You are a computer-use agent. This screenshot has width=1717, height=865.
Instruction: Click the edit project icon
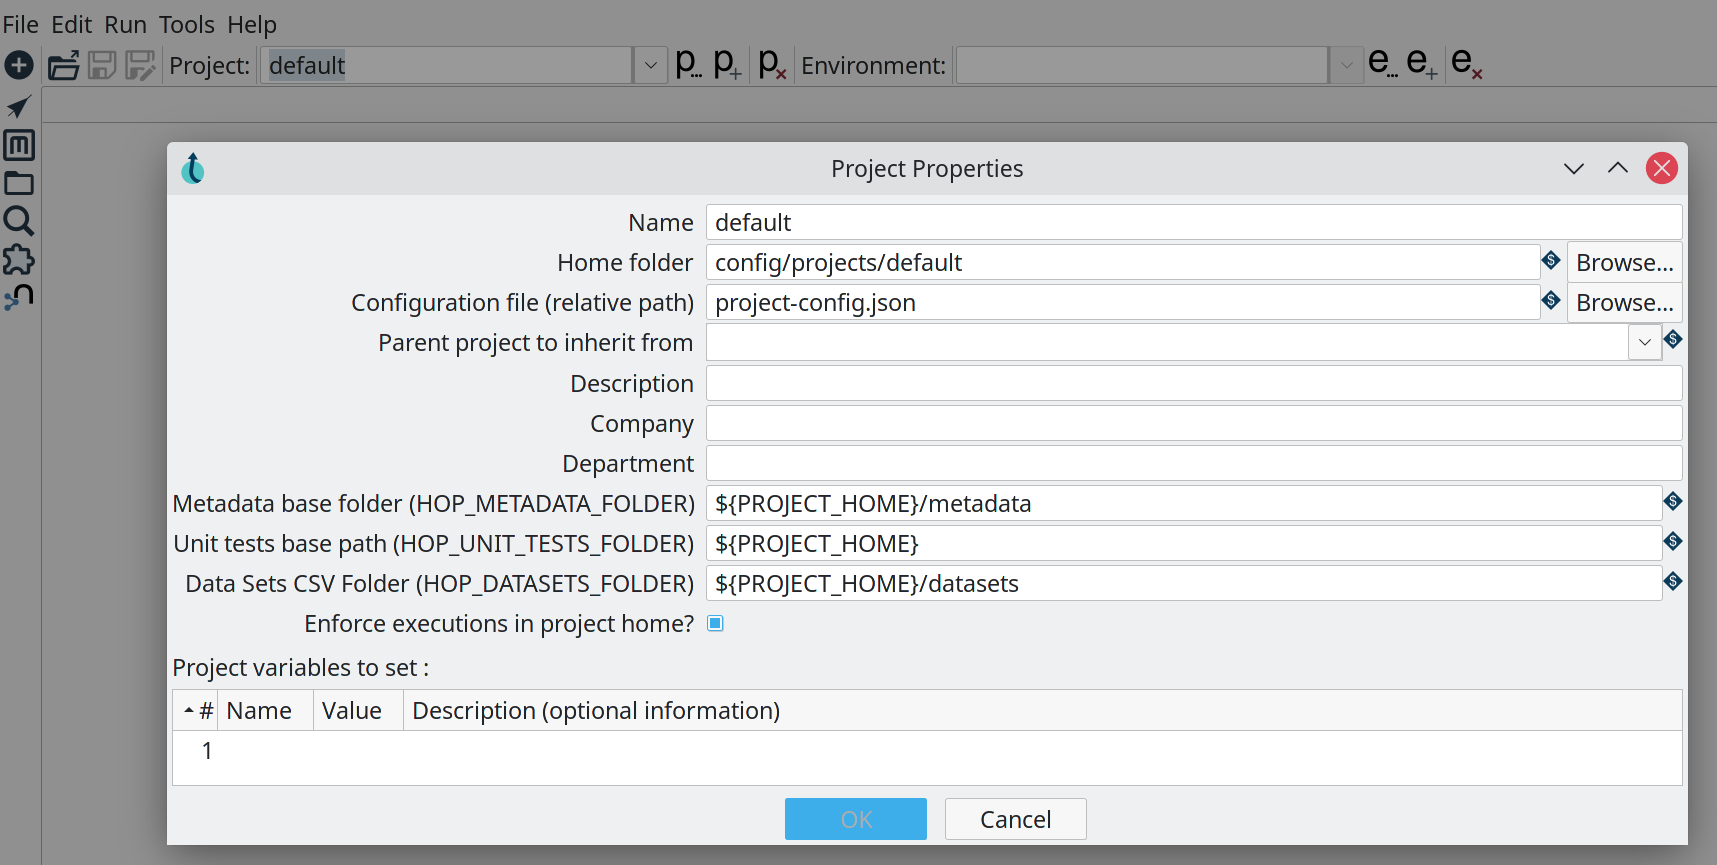687,64
